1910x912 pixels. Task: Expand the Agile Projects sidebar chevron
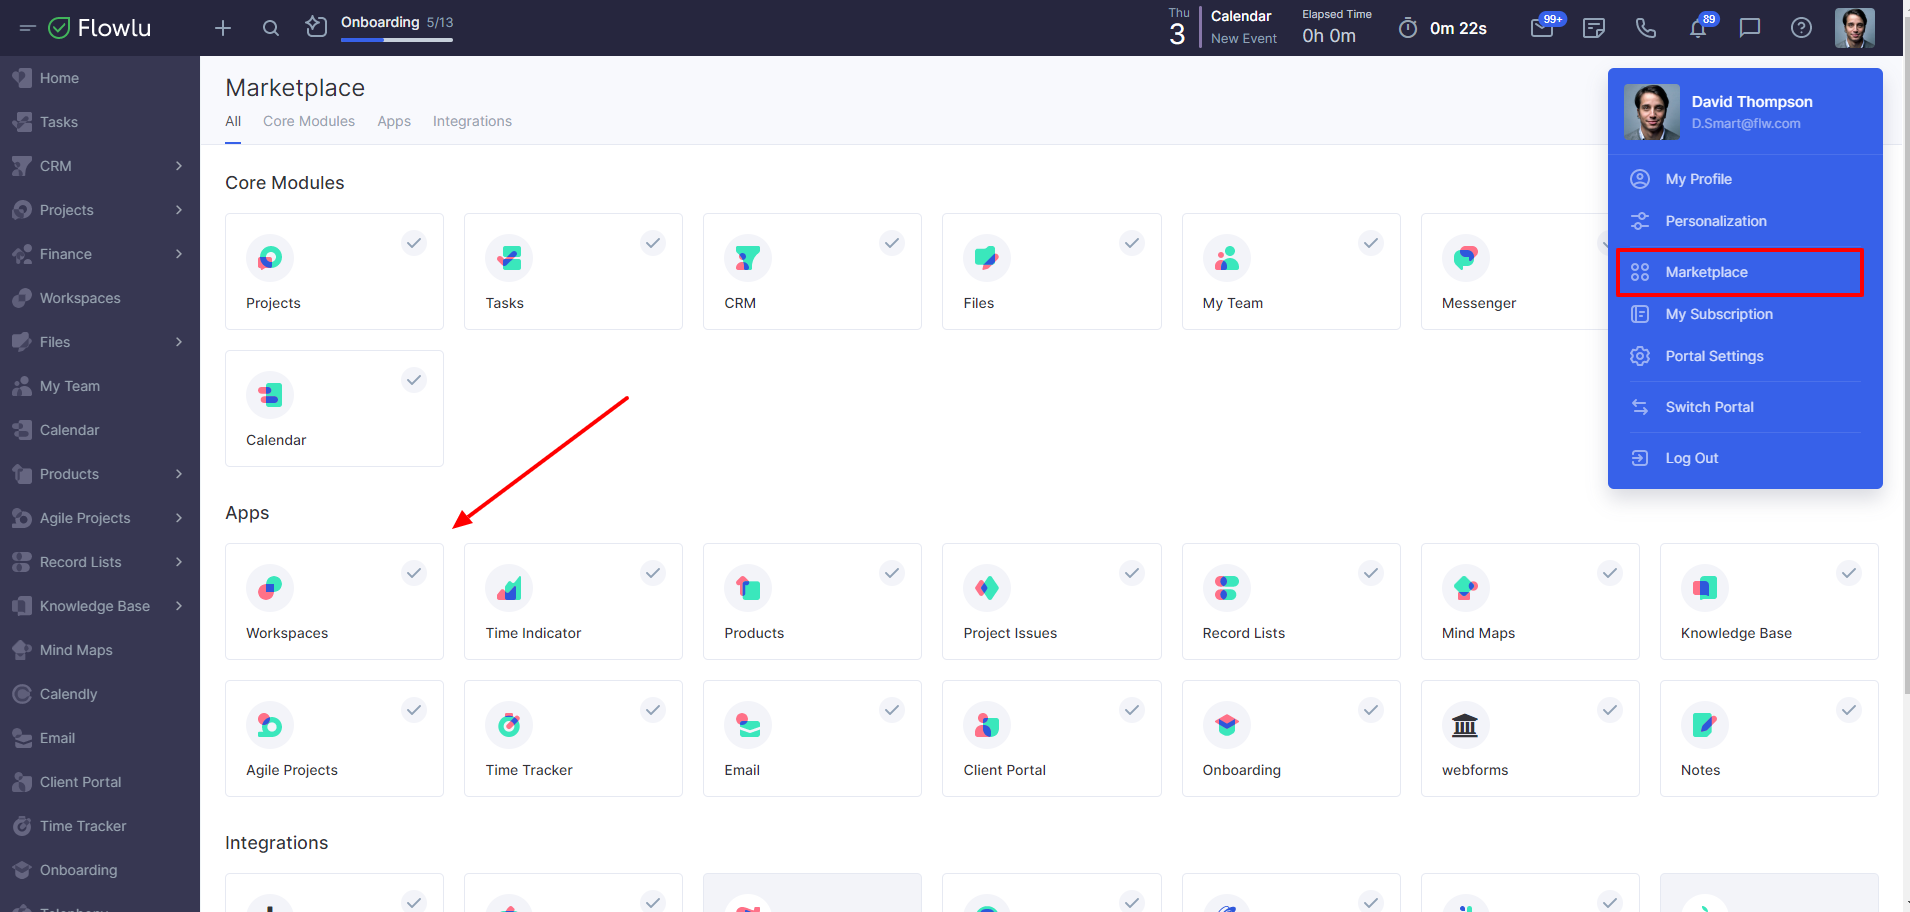pos(179,518)
